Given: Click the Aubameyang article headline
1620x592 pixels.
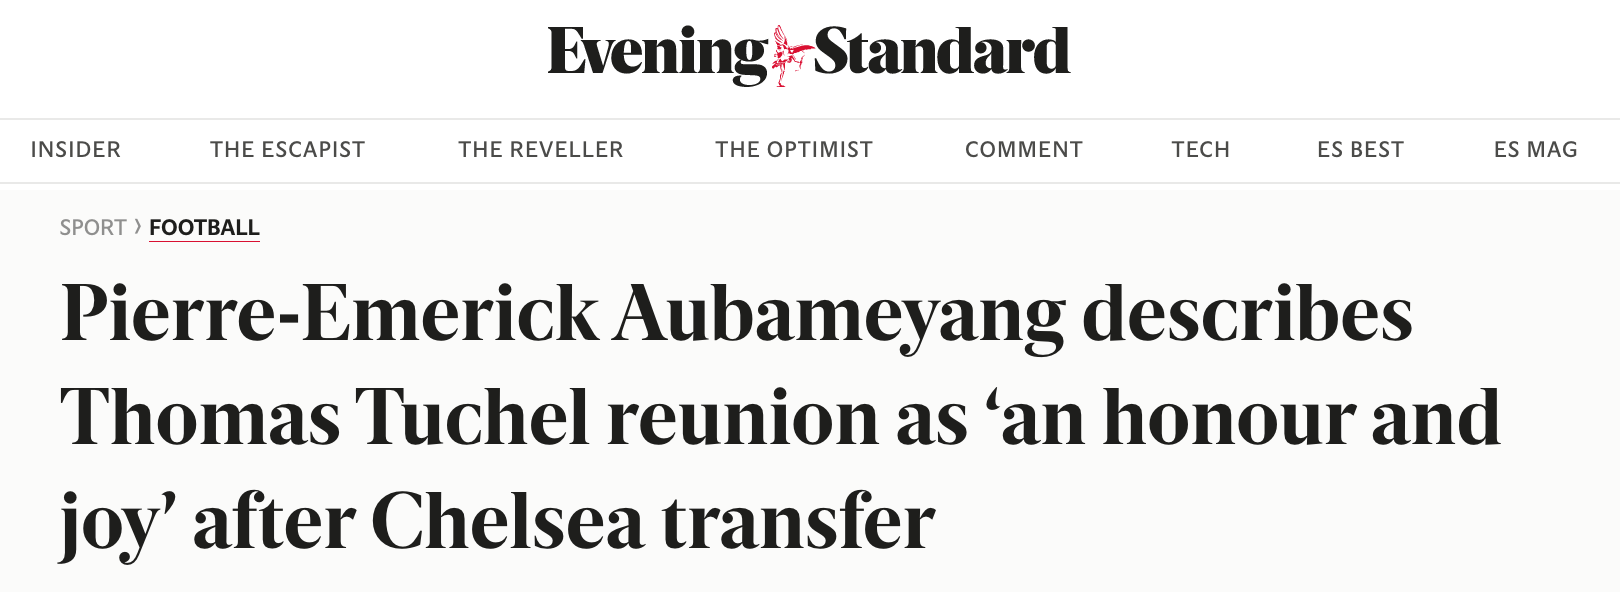Looking at the screenshot, I should click(x=780, y=418).
